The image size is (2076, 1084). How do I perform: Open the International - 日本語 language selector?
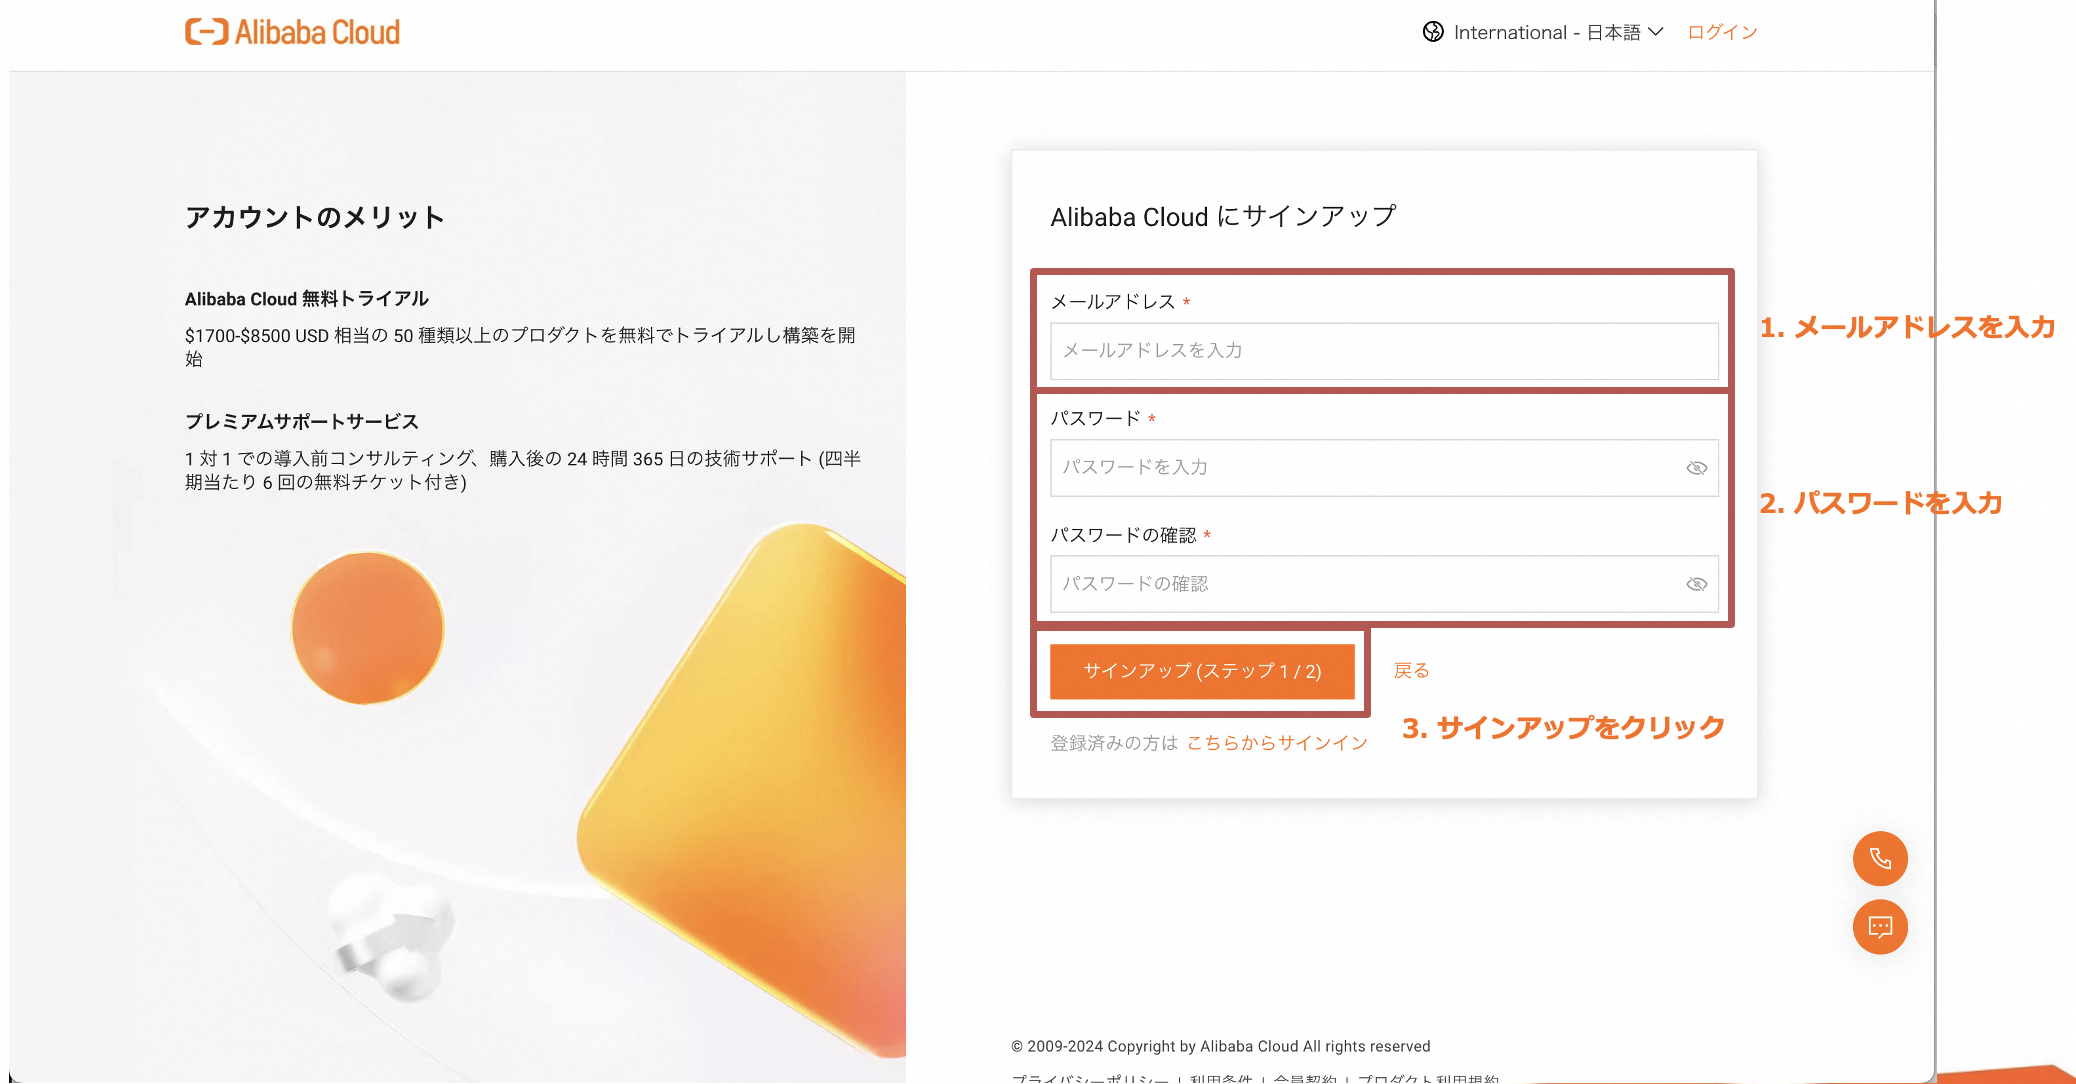1546,32
